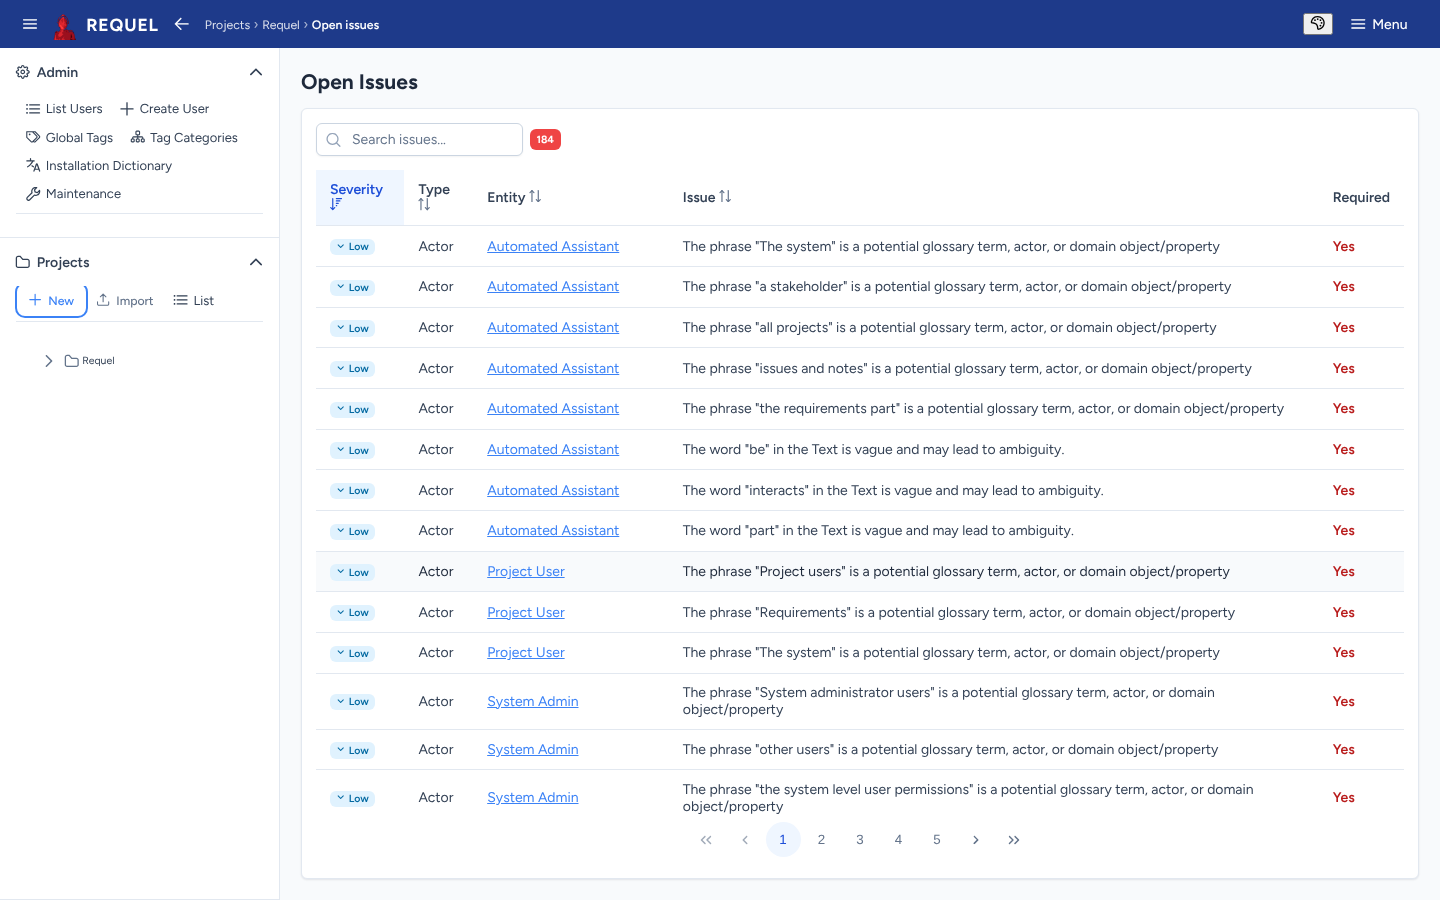This screenshot has height=900, width=1440.
Task: Open the top-right Menu button
Action: point(1379,24)
